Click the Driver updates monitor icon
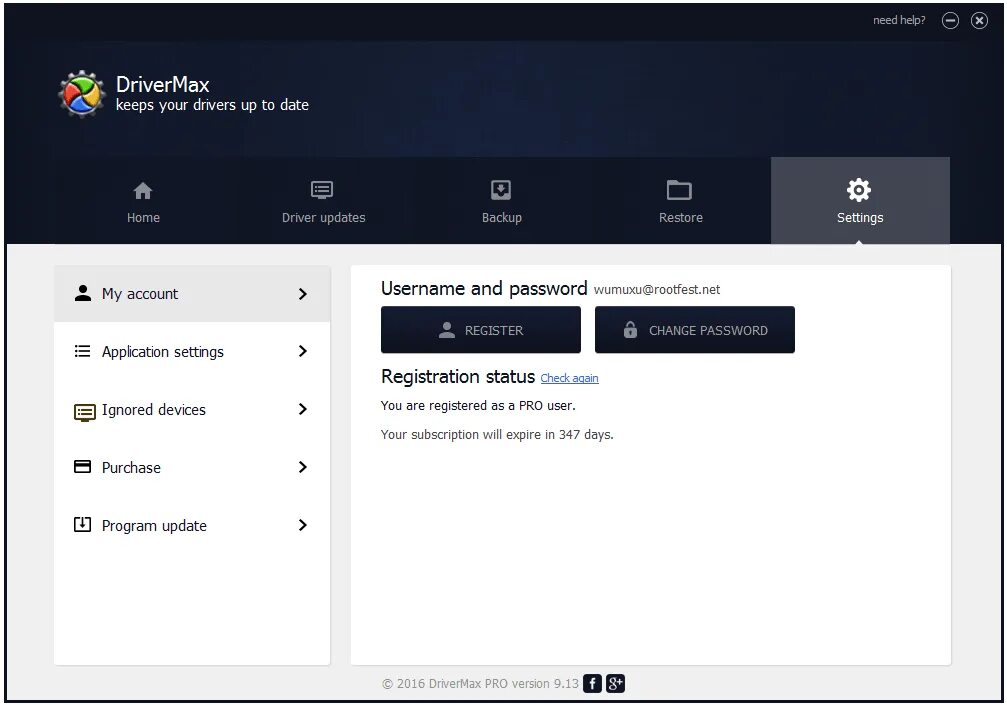The width and height of the screenshot is (1007, 705). pos(322,190)
